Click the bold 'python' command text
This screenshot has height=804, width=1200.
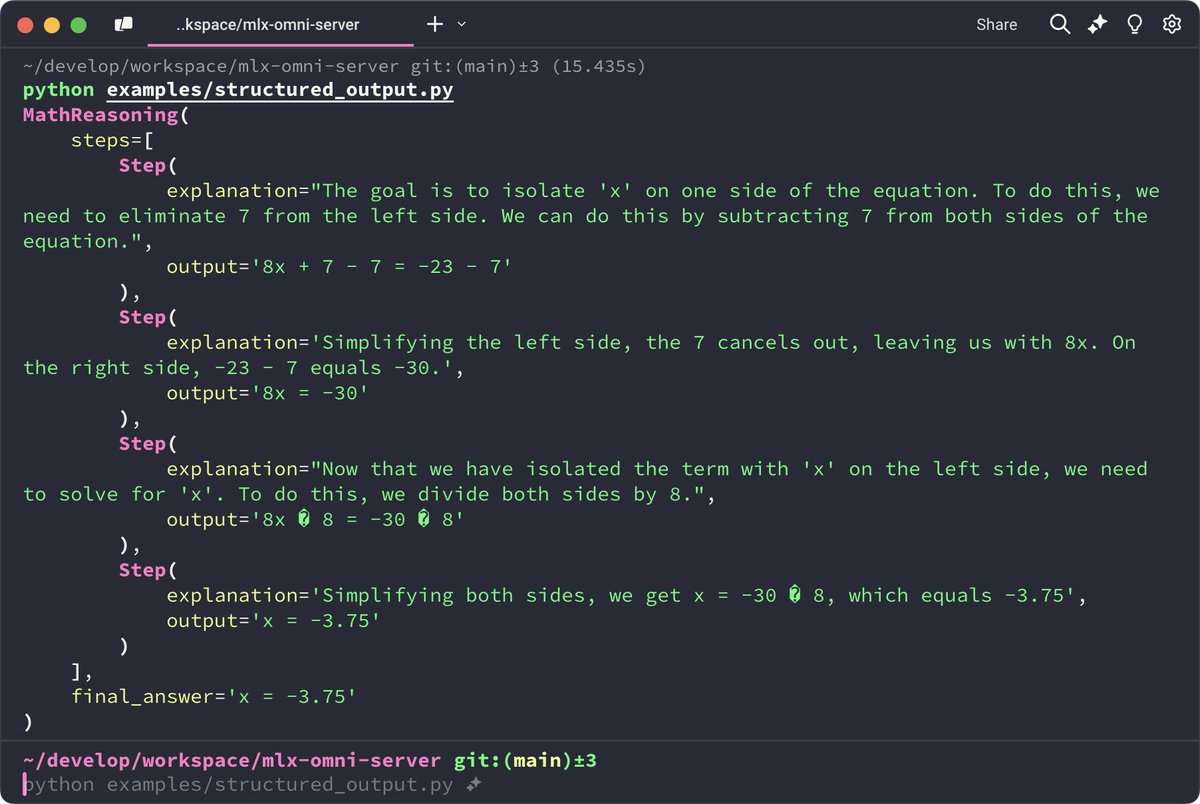click(x=59, y=90)
